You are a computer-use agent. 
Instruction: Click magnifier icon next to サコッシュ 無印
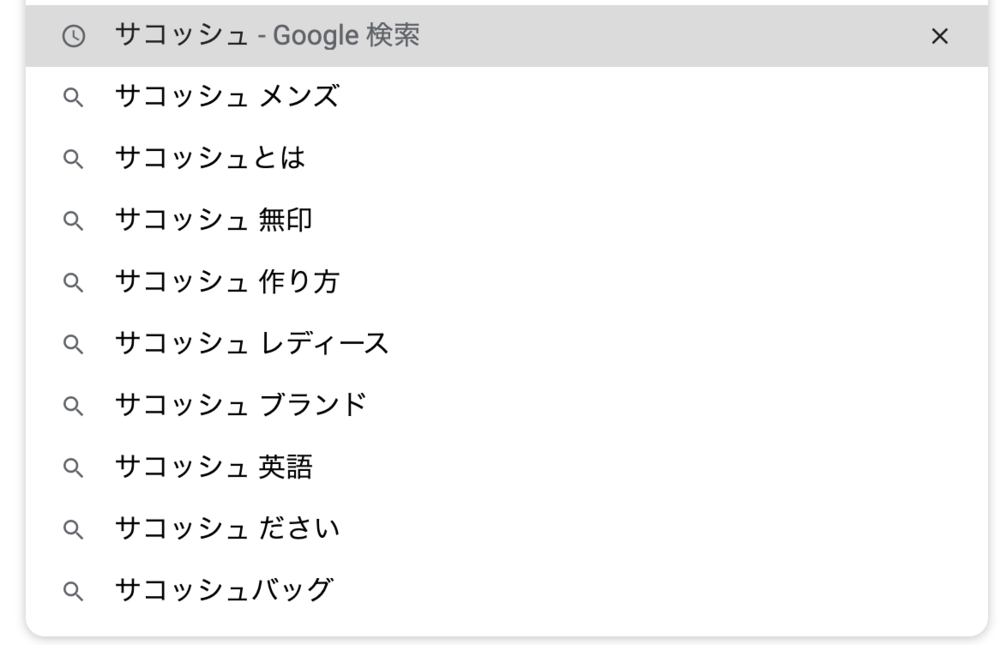[x=73, y=220]
